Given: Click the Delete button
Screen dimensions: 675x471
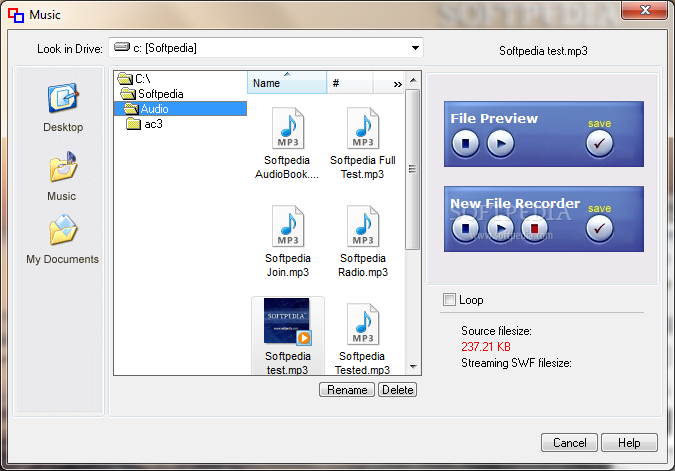Looking at the screenshot, I should [x=397, y=390].
